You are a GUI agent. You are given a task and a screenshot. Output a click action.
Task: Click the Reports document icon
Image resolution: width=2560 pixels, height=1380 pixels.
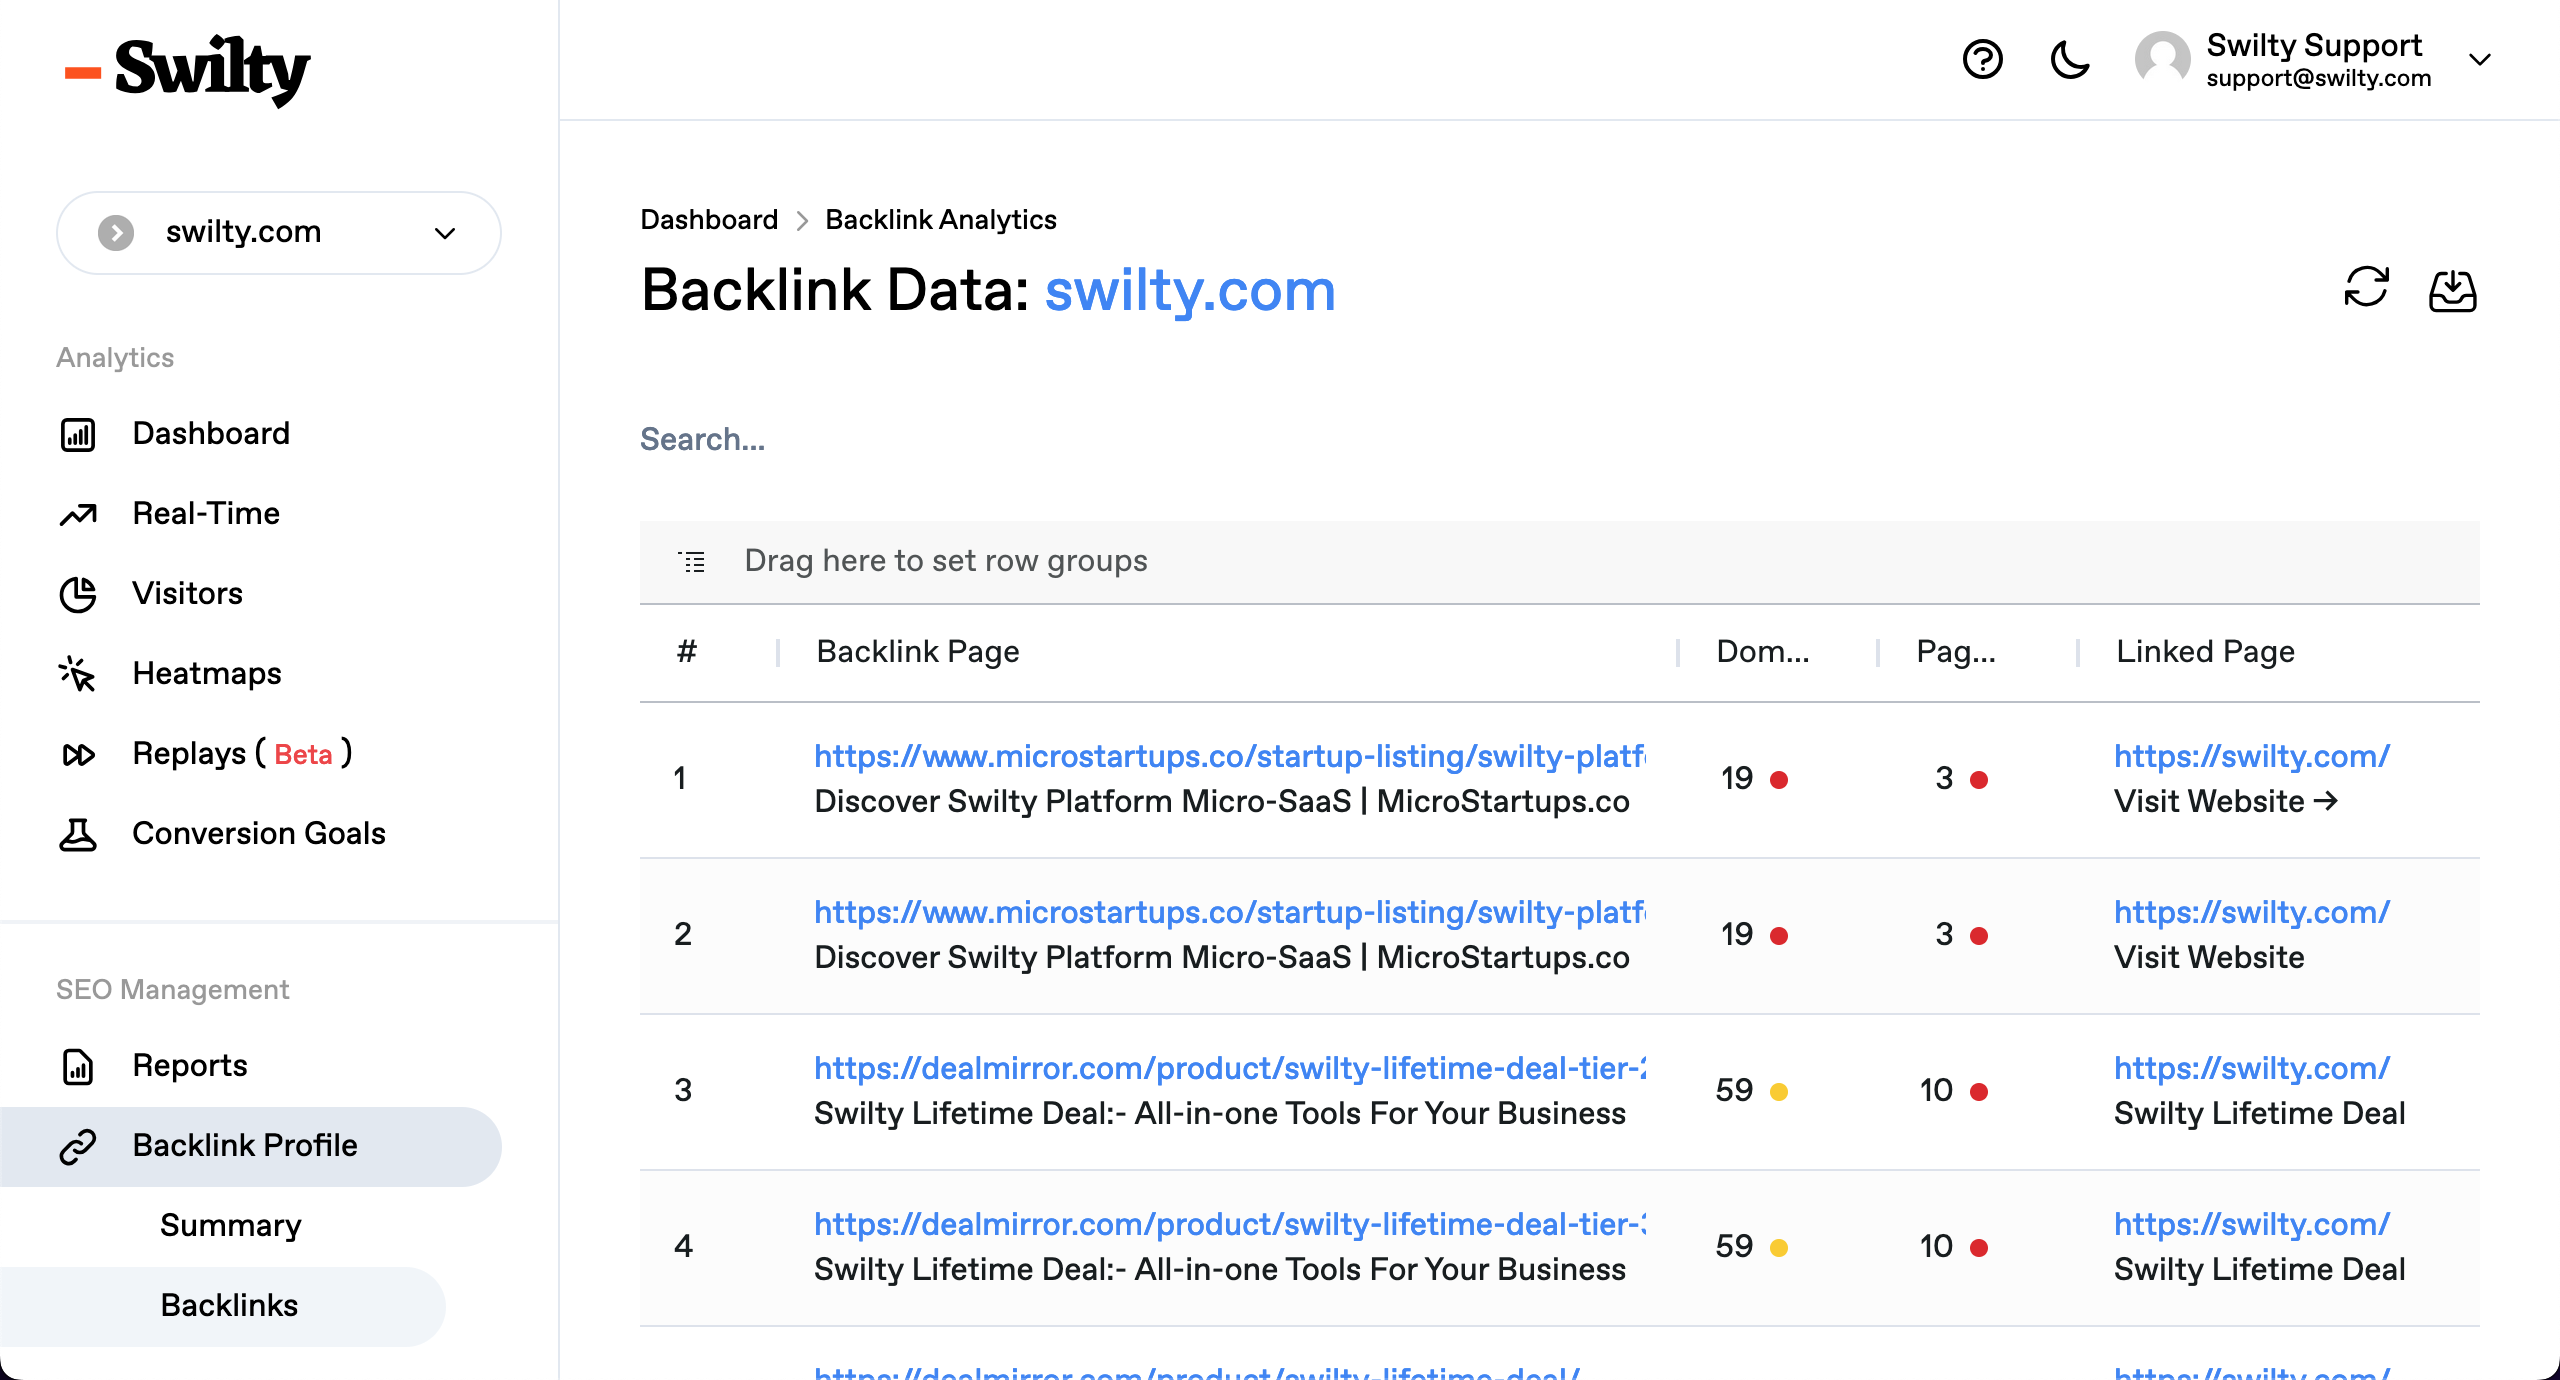[x=78, y=1066]
